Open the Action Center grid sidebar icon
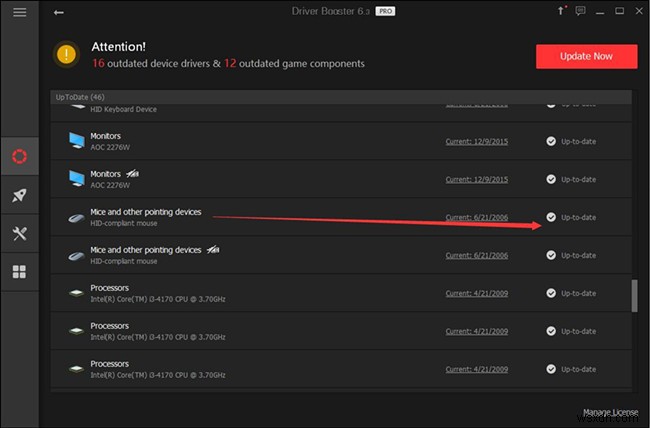 (x=19, y=271)
